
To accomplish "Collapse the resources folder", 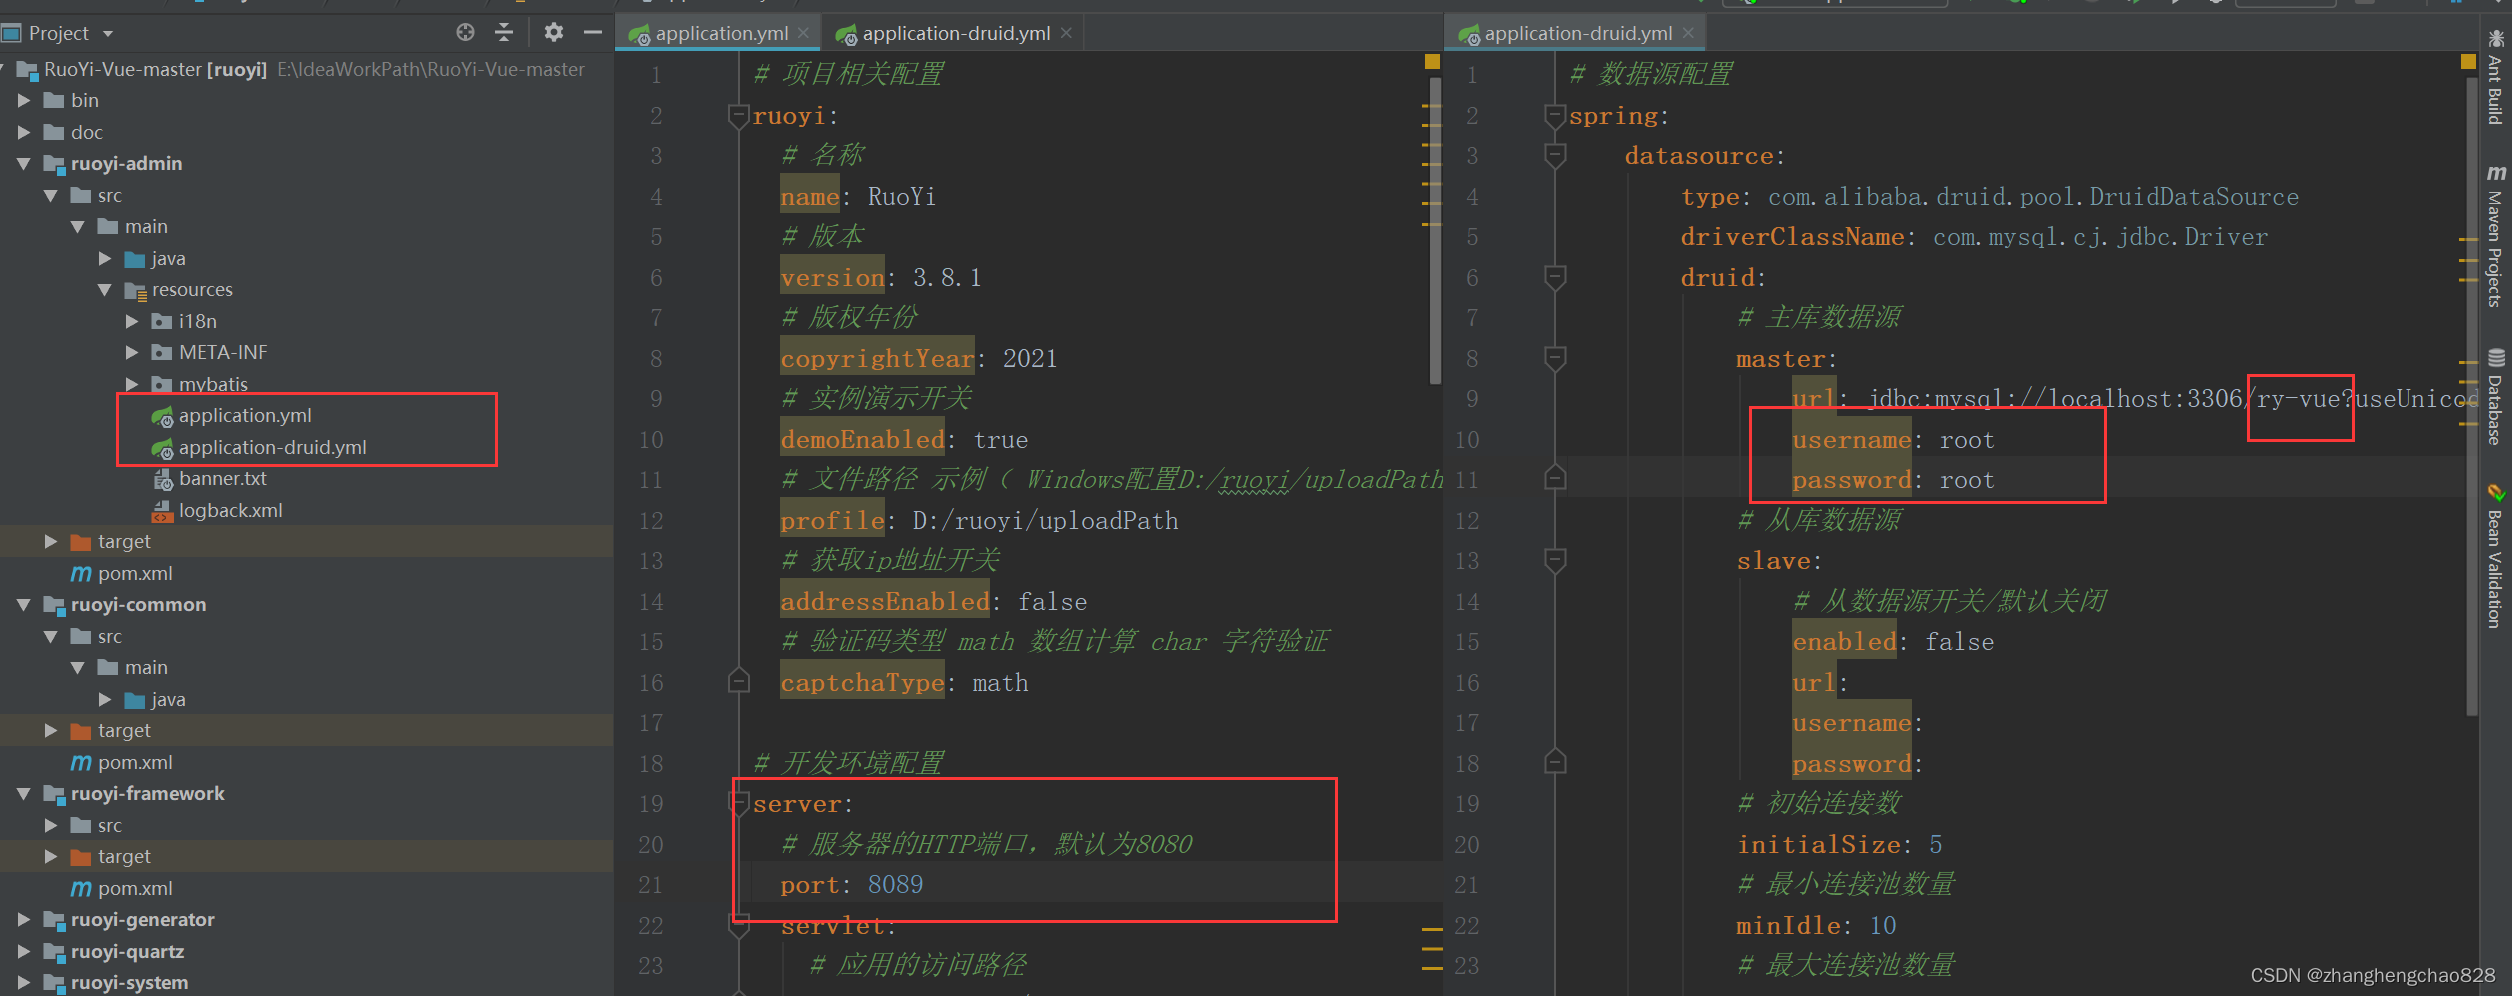I will pos(105,289).
